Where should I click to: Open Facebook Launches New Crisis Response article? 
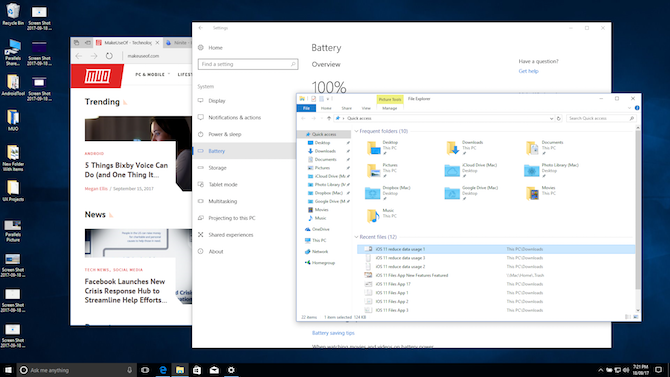pos(126,291)
